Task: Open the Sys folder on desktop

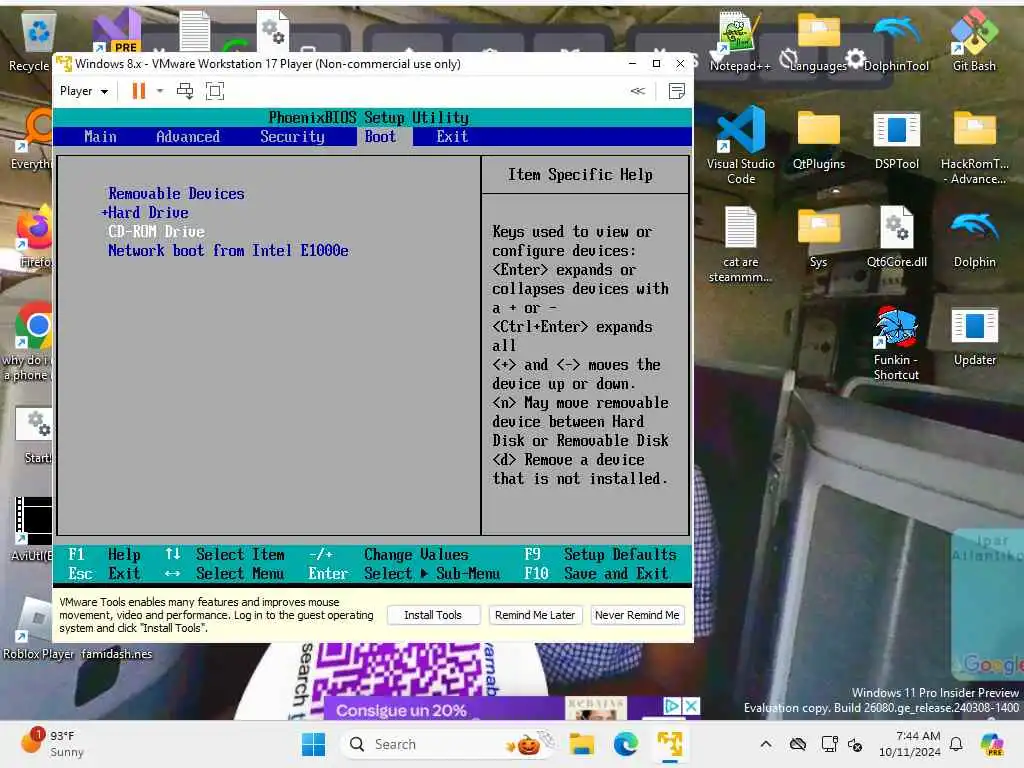Action: pos(818,238)
